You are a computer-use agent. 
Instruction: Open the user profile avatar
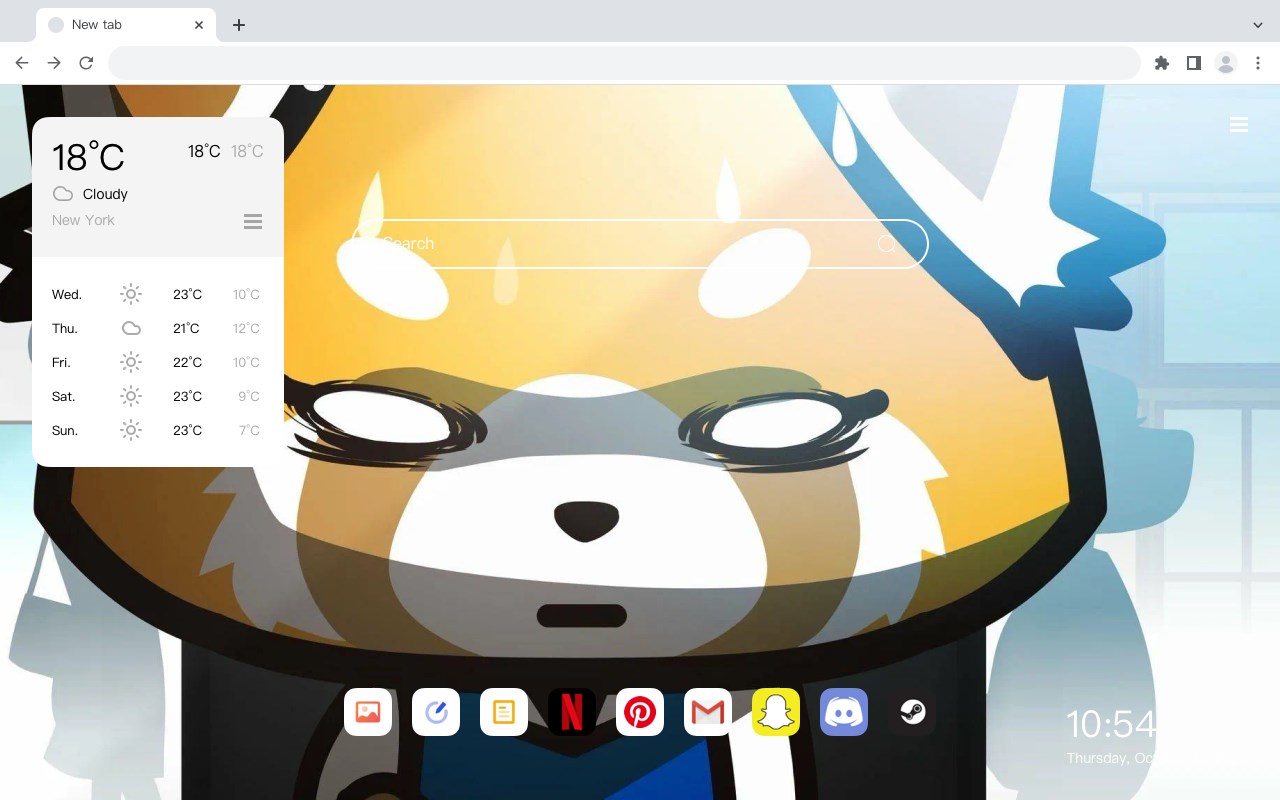coord(1226,63)
